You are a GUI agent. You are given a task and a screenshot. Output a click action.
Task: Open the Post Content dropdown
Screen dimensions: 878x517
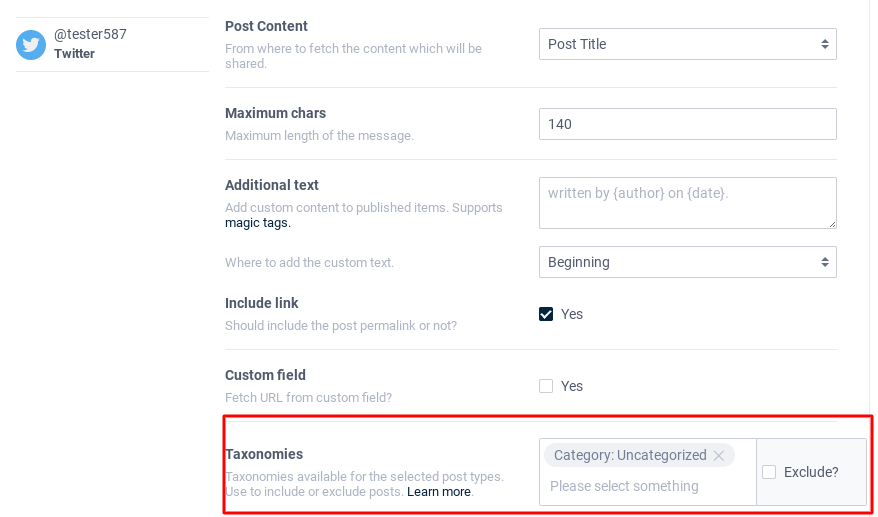tap(687, 44)
